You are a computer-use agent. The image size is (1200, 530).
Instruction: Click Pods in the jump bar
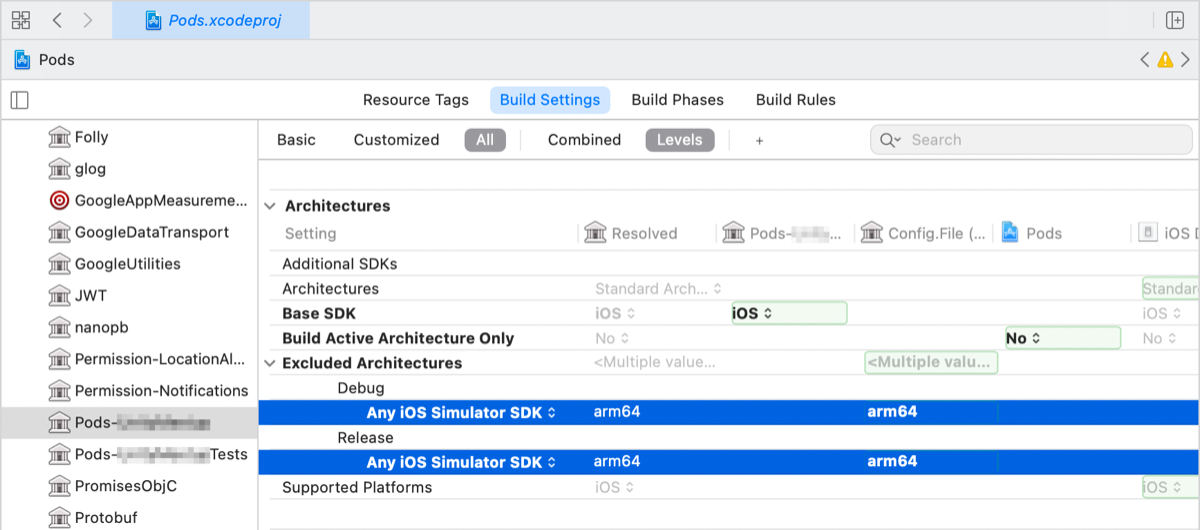57,60
